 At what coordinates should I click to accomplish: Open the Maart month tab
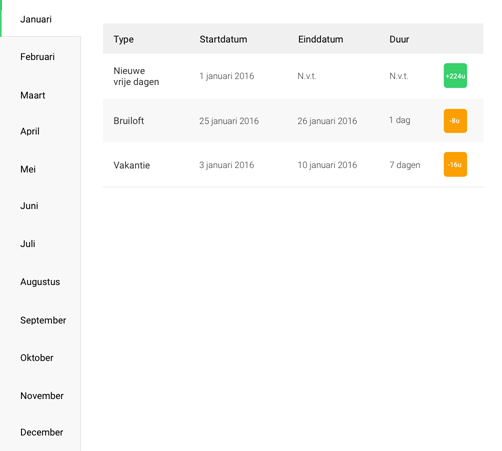[40, 95]
